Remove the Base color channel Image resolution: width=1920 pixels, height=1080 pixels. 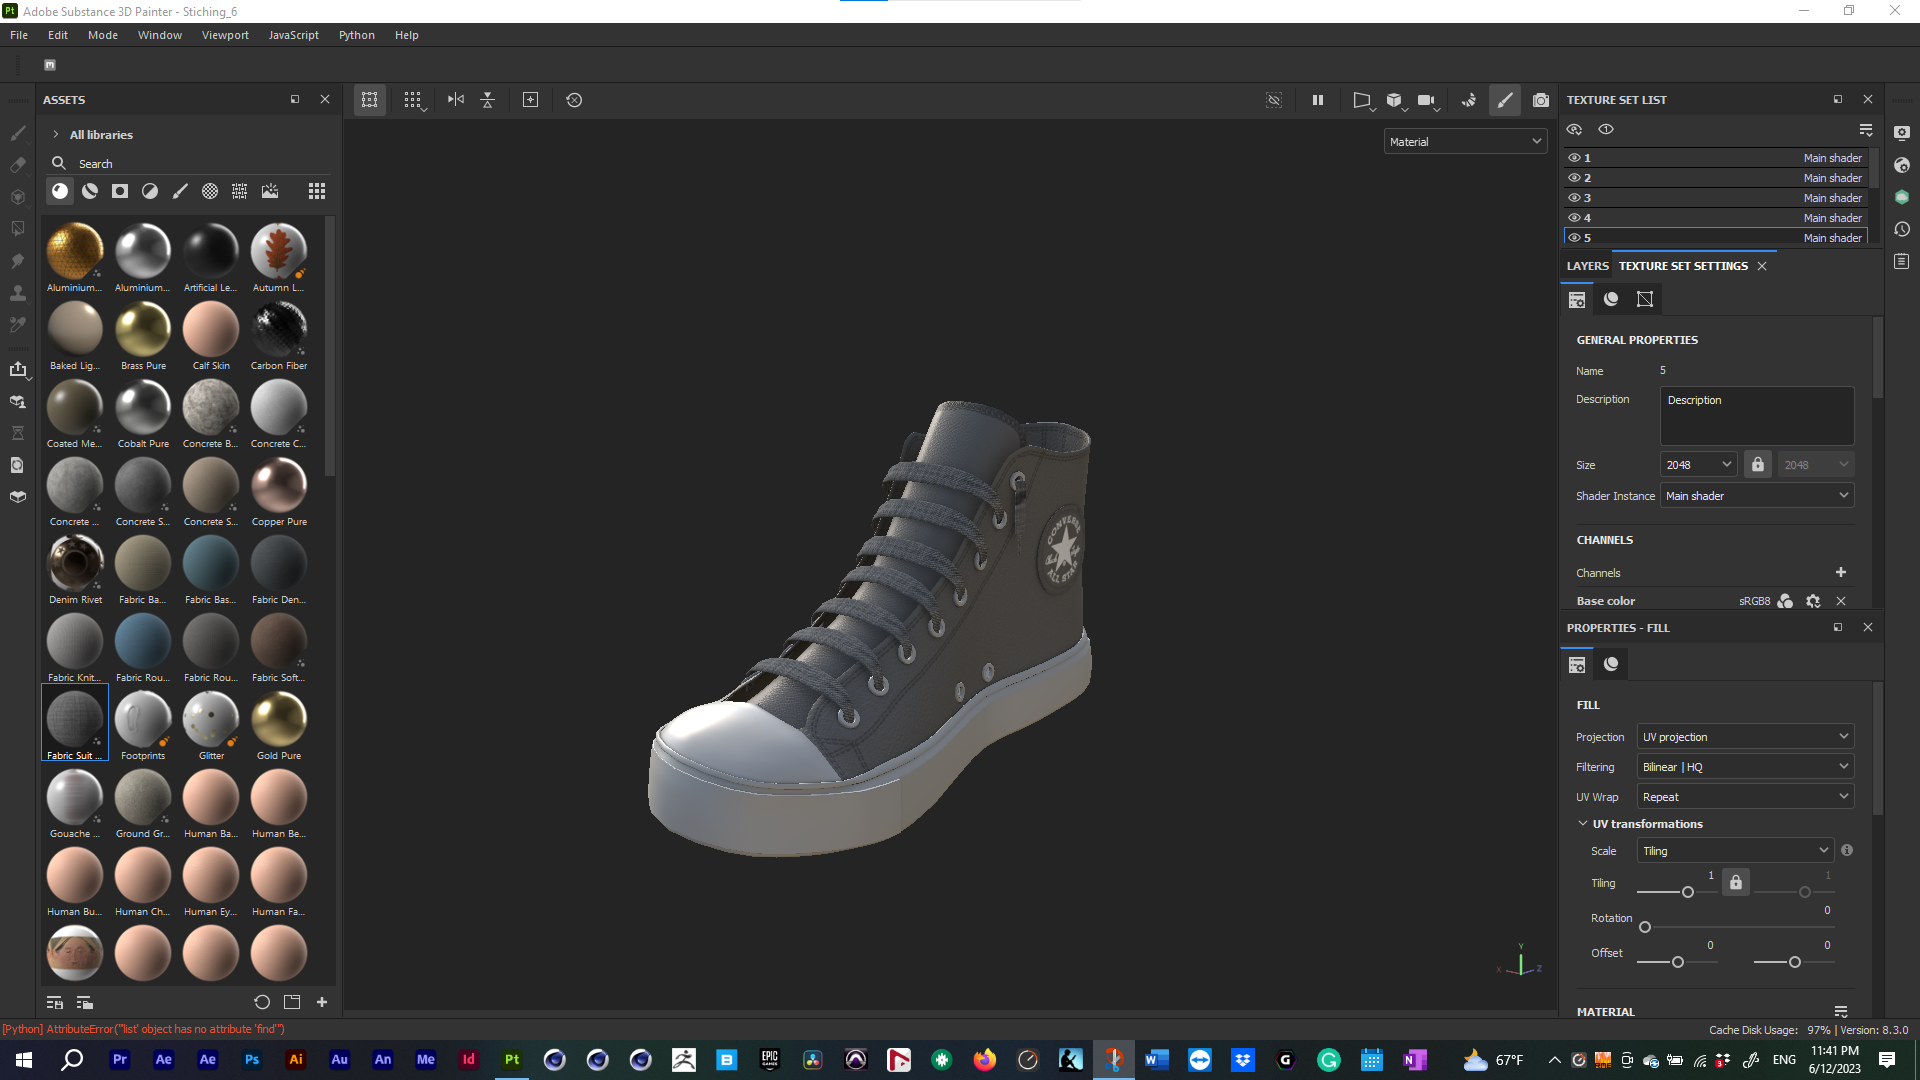(x=1841, y=601)
